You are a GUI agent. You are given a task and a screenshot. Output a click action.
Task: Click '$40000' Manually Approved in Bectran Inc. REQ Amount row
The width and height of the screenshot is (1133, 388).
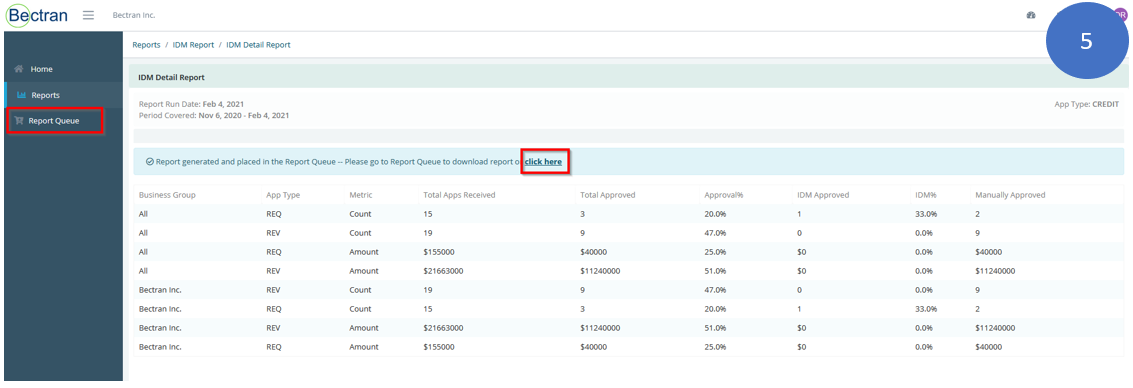pos(988,347)
